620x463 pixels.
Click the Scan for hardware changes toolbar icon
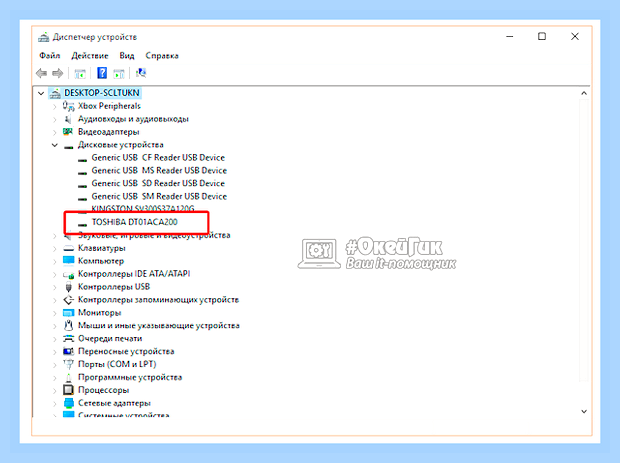tap(141, 73)
